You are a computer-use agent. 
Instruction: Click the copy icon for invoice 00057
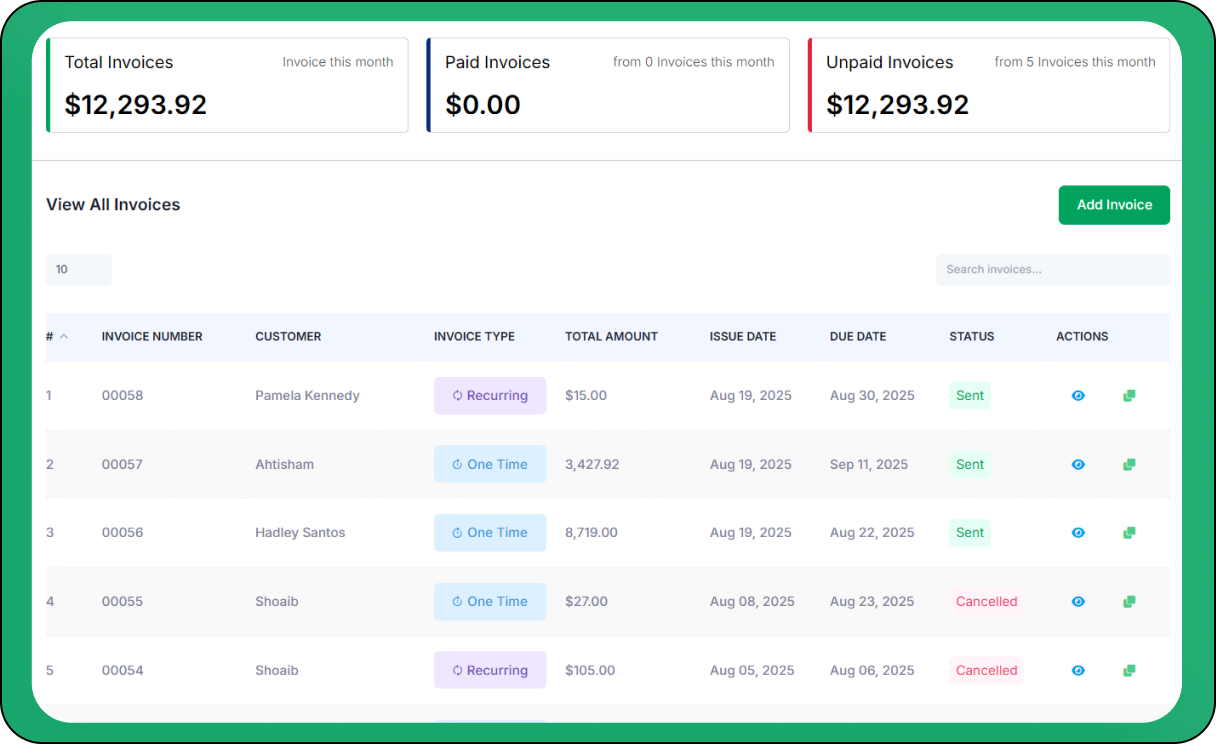[1129, 465]
